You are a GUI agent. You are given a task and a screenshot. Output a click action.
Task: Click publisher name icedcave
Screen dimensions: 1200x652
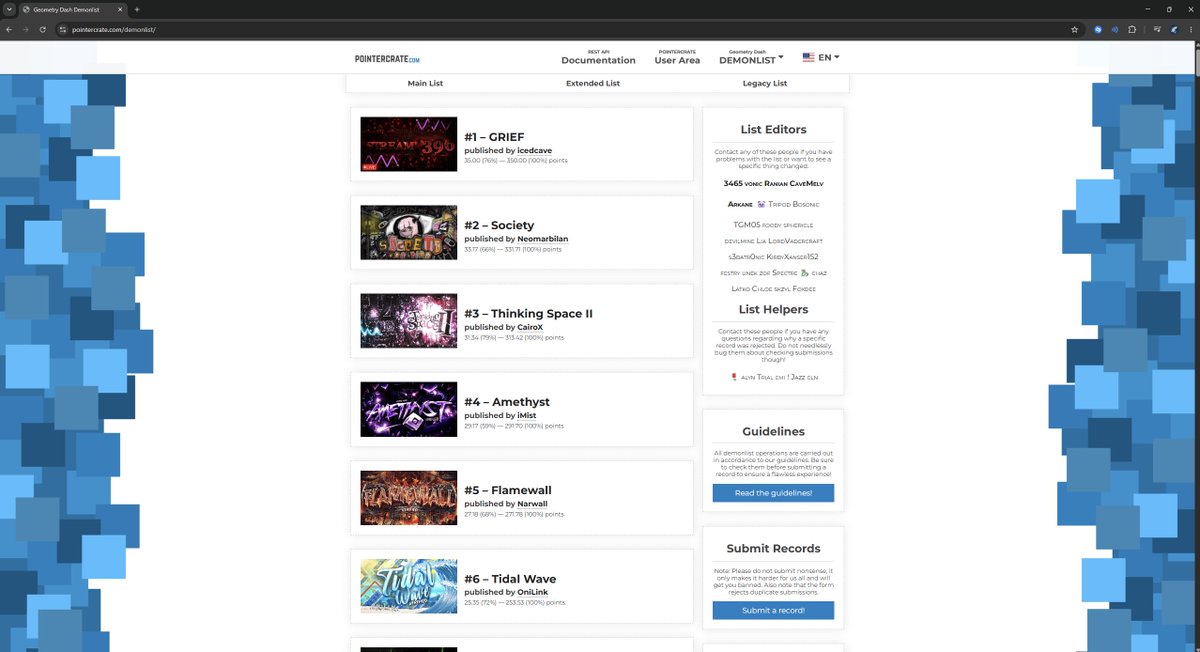click(x=534, y=150)
